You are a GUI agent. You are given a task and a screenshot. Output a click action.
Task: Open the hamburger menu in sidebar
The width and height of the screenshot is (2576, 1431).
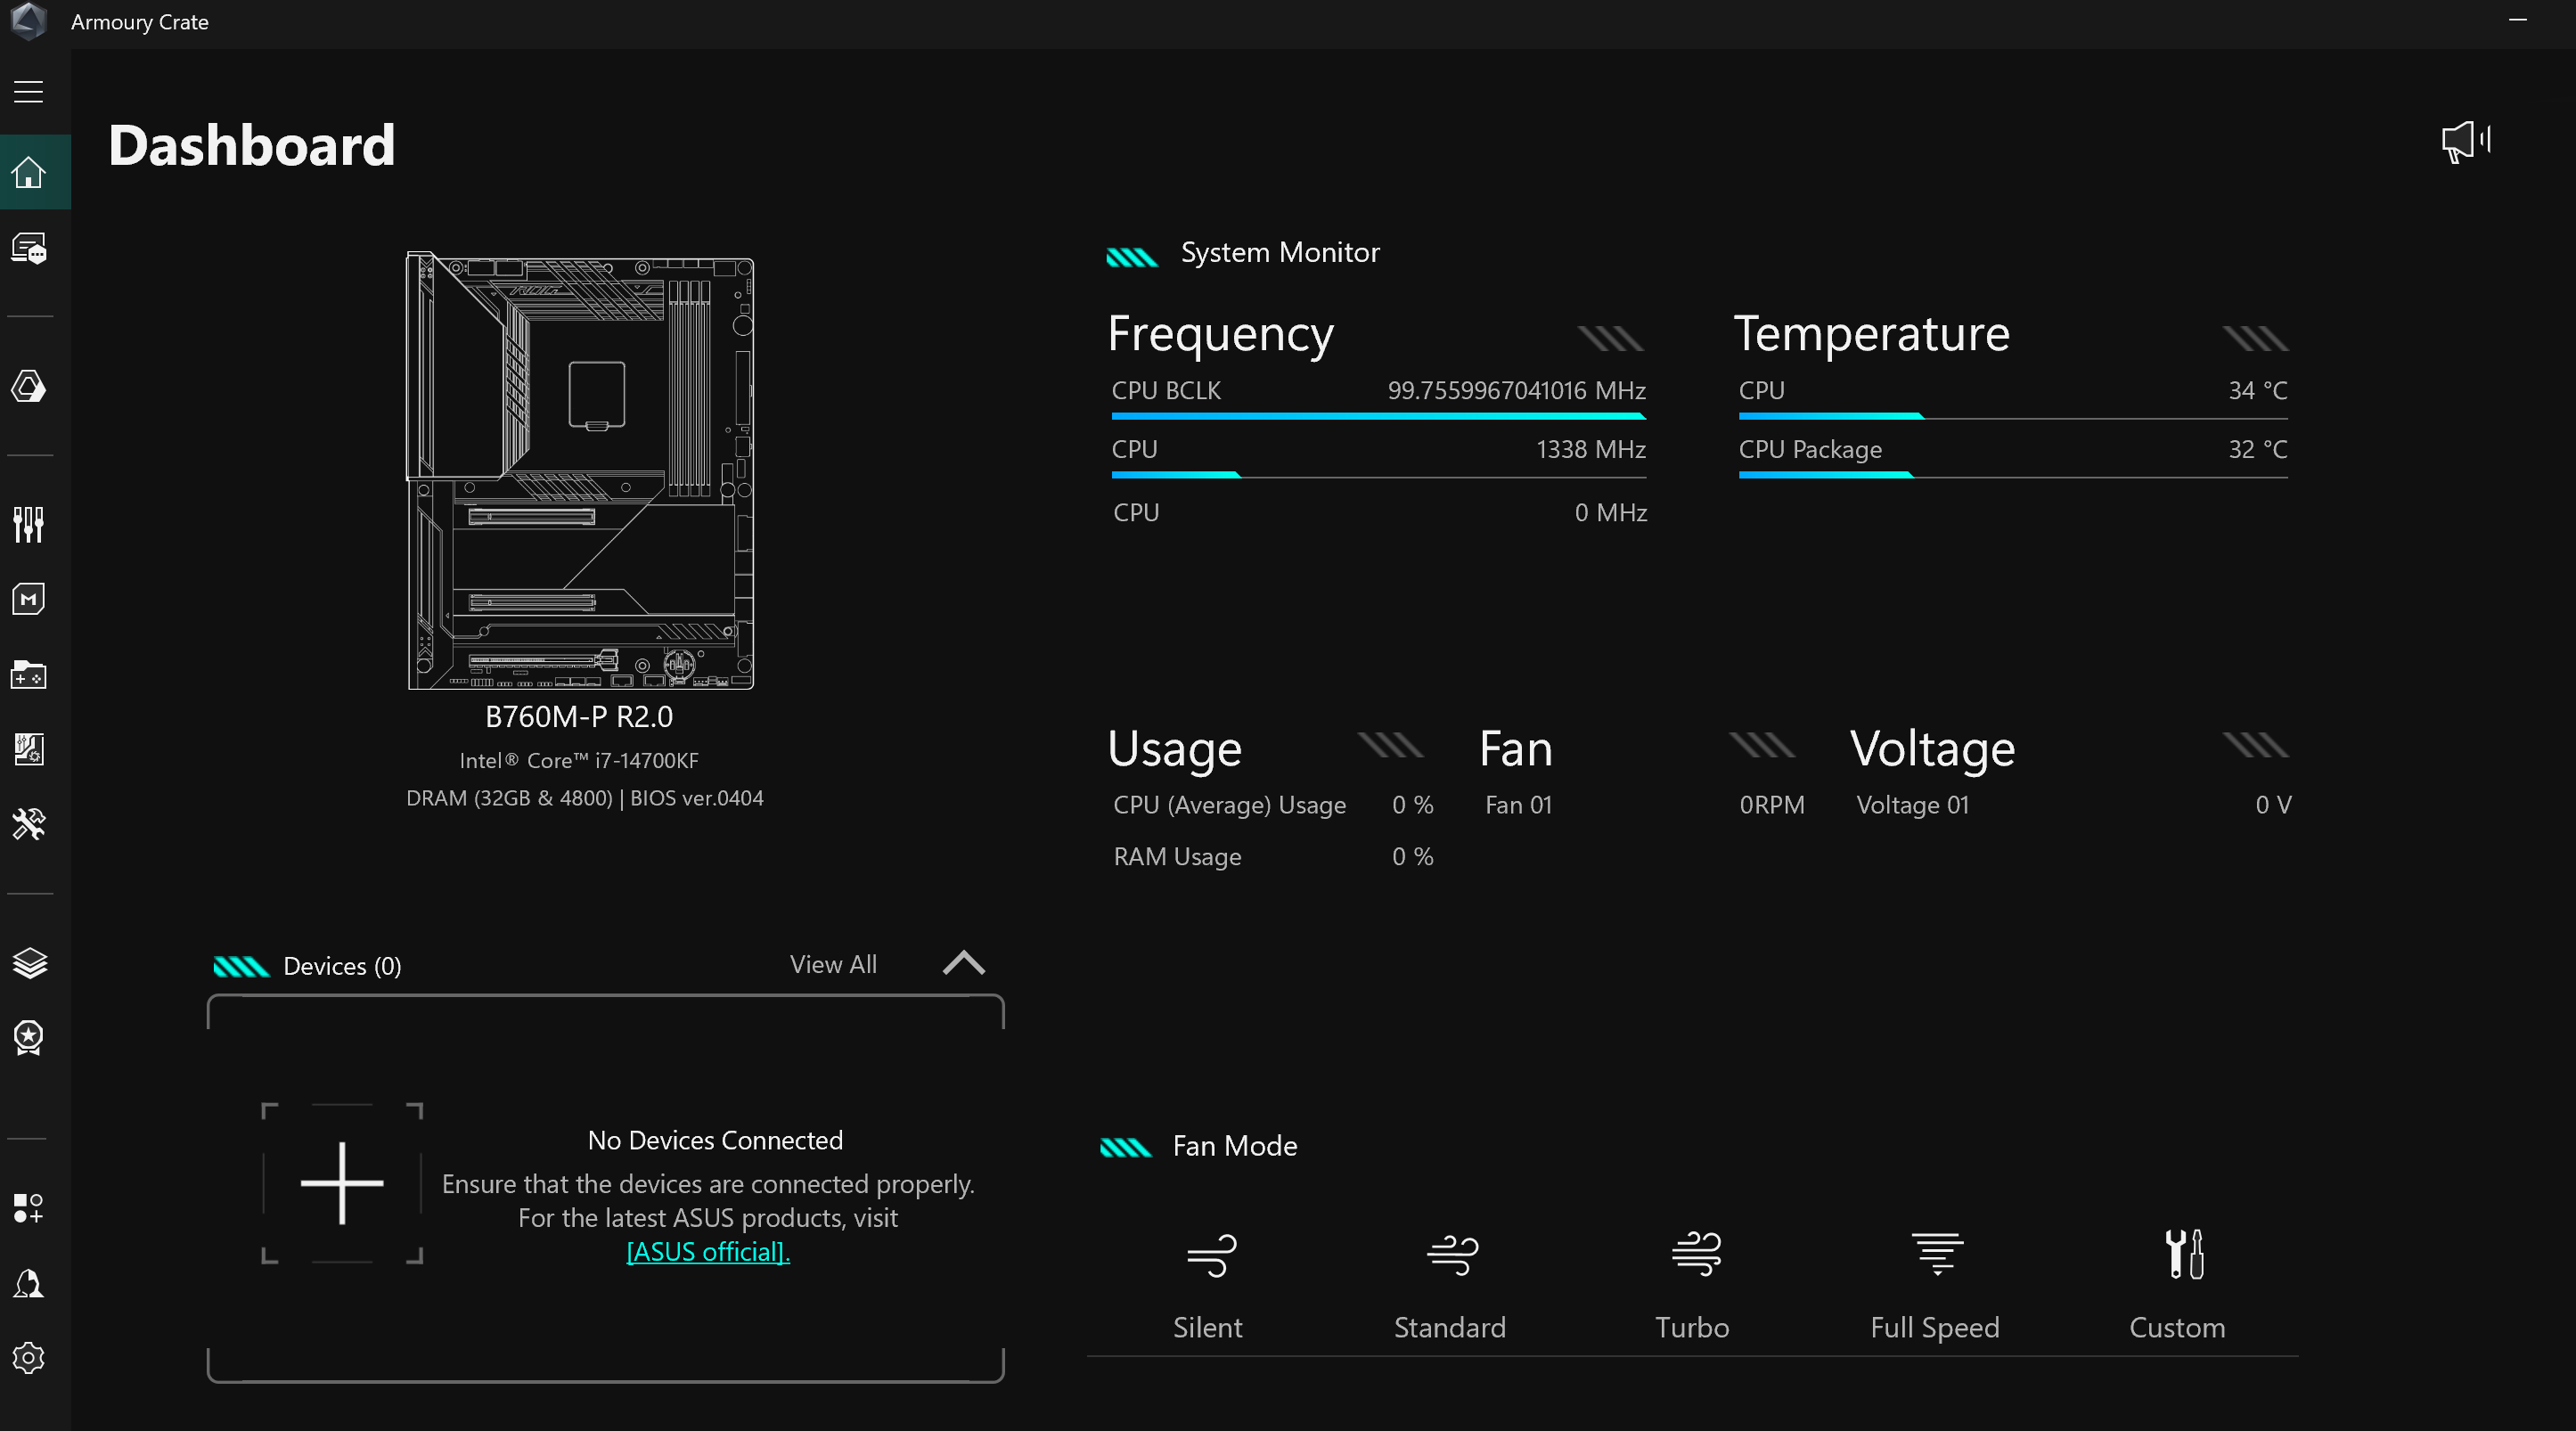[x=28, y=92]
